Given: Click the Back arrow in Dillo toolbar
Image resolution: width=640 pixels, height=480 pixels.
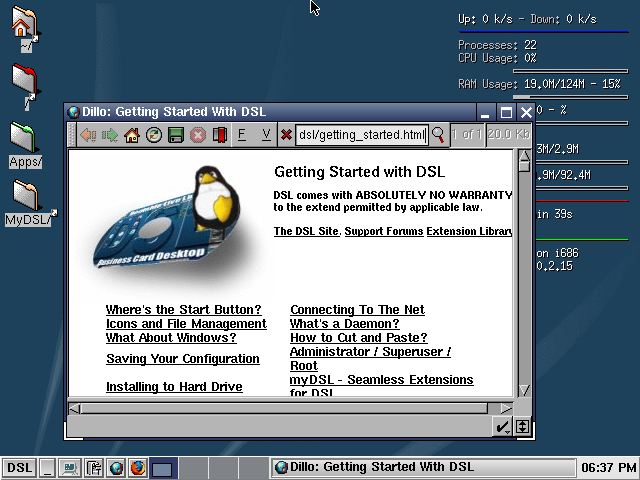Looking at the screenshot, I should [88, 135].
